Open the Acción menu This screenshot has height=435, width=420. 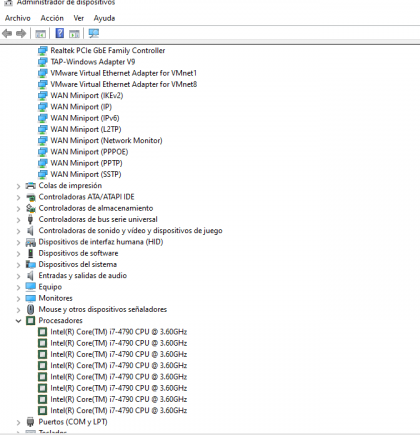click(x=52, y=18)
